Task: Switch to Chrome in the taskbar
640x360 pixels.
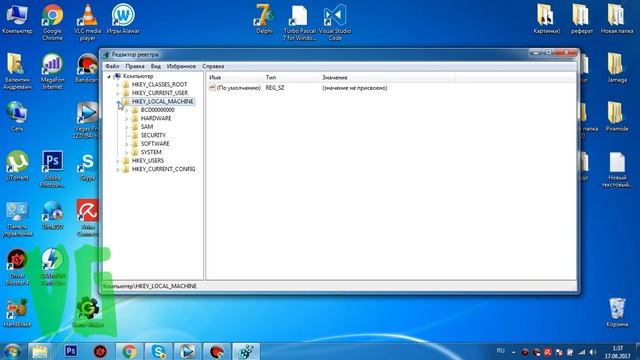Action: coord(129,351)
